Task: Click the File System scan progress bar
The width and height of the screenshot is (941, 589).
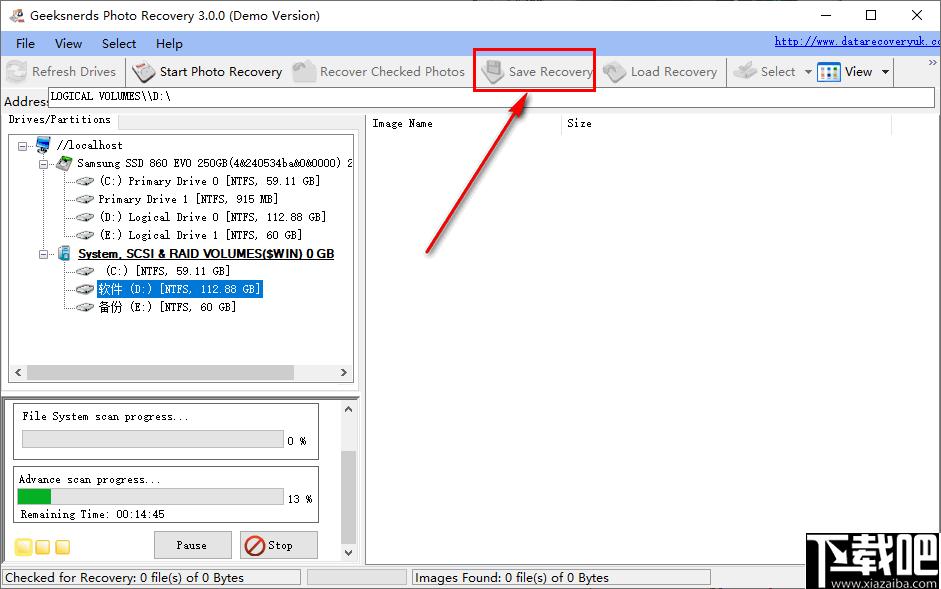Action: coord(153,439)
